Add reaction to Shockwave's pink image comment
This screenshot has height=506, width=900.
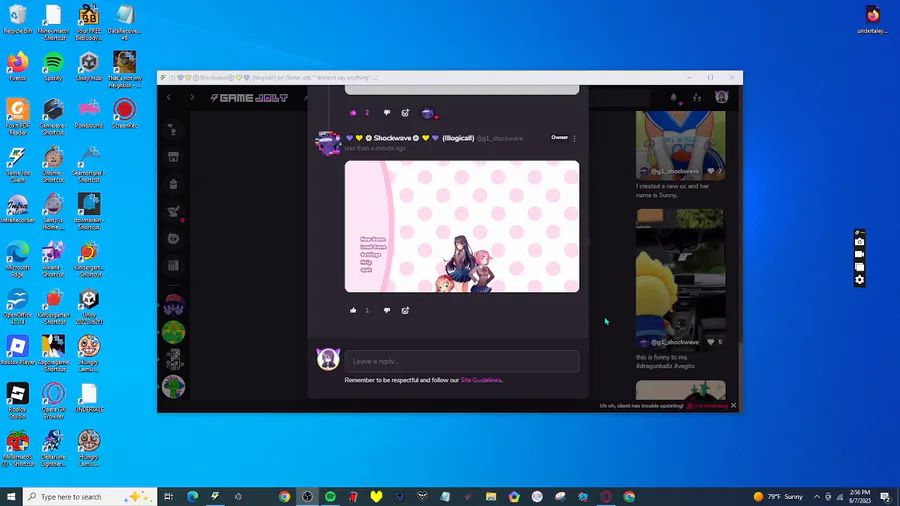point(405,310)
